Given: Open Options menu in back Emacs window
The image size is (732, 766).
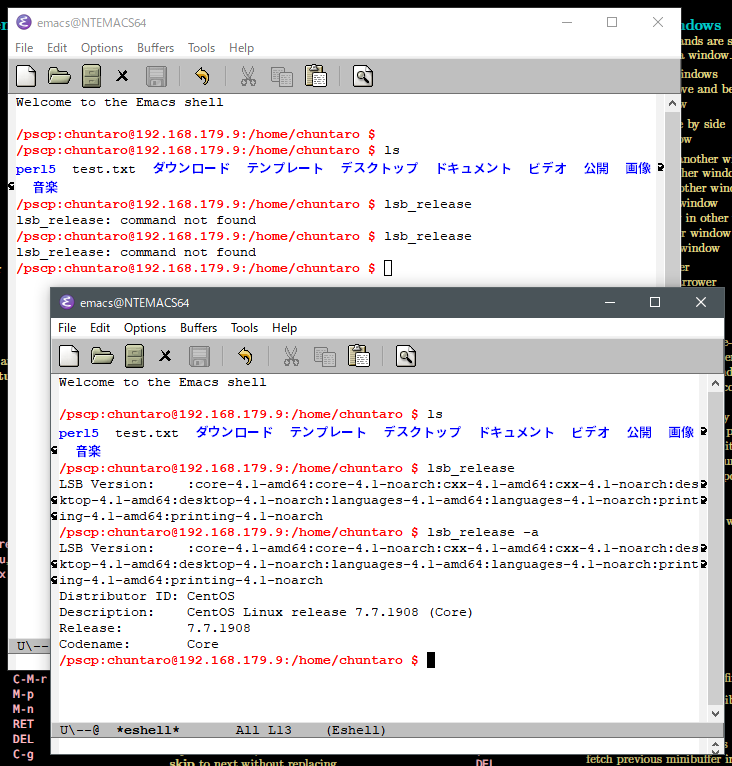Looking at the screenshot, I should [102, 48].
